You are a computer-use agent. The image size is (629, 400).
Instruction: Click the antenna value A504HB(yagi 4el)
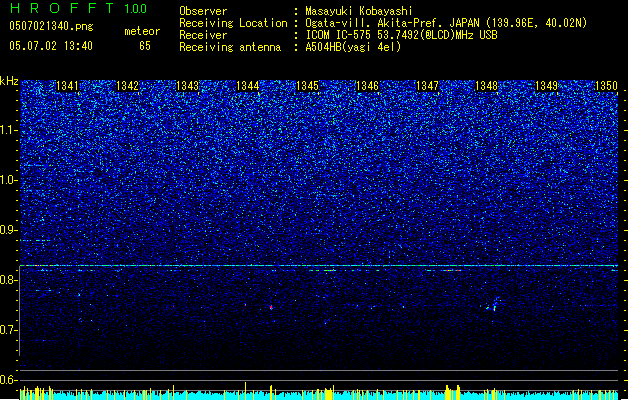(x=353, y=47)
